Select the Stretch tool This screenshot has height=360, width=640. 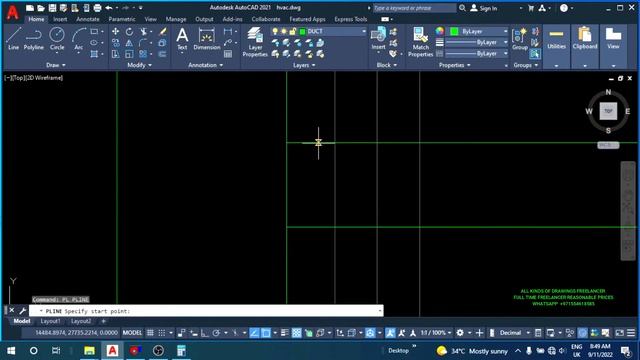pyautogui.click(x=116, y=54)
